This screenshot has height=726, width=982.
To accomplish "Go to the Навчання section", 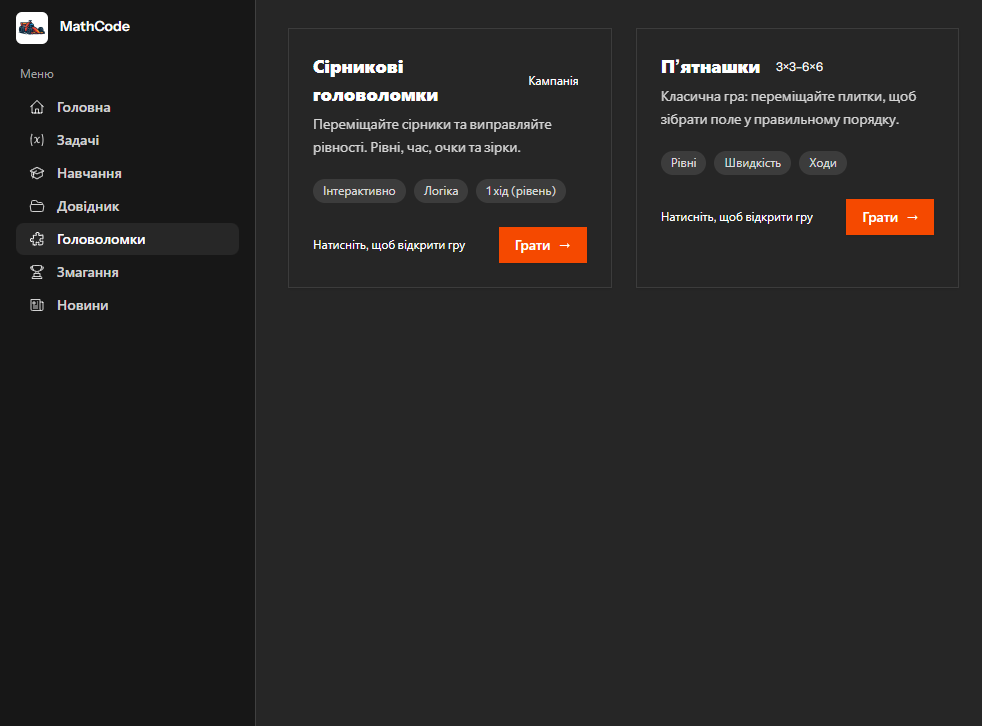I will click(89, 173).
